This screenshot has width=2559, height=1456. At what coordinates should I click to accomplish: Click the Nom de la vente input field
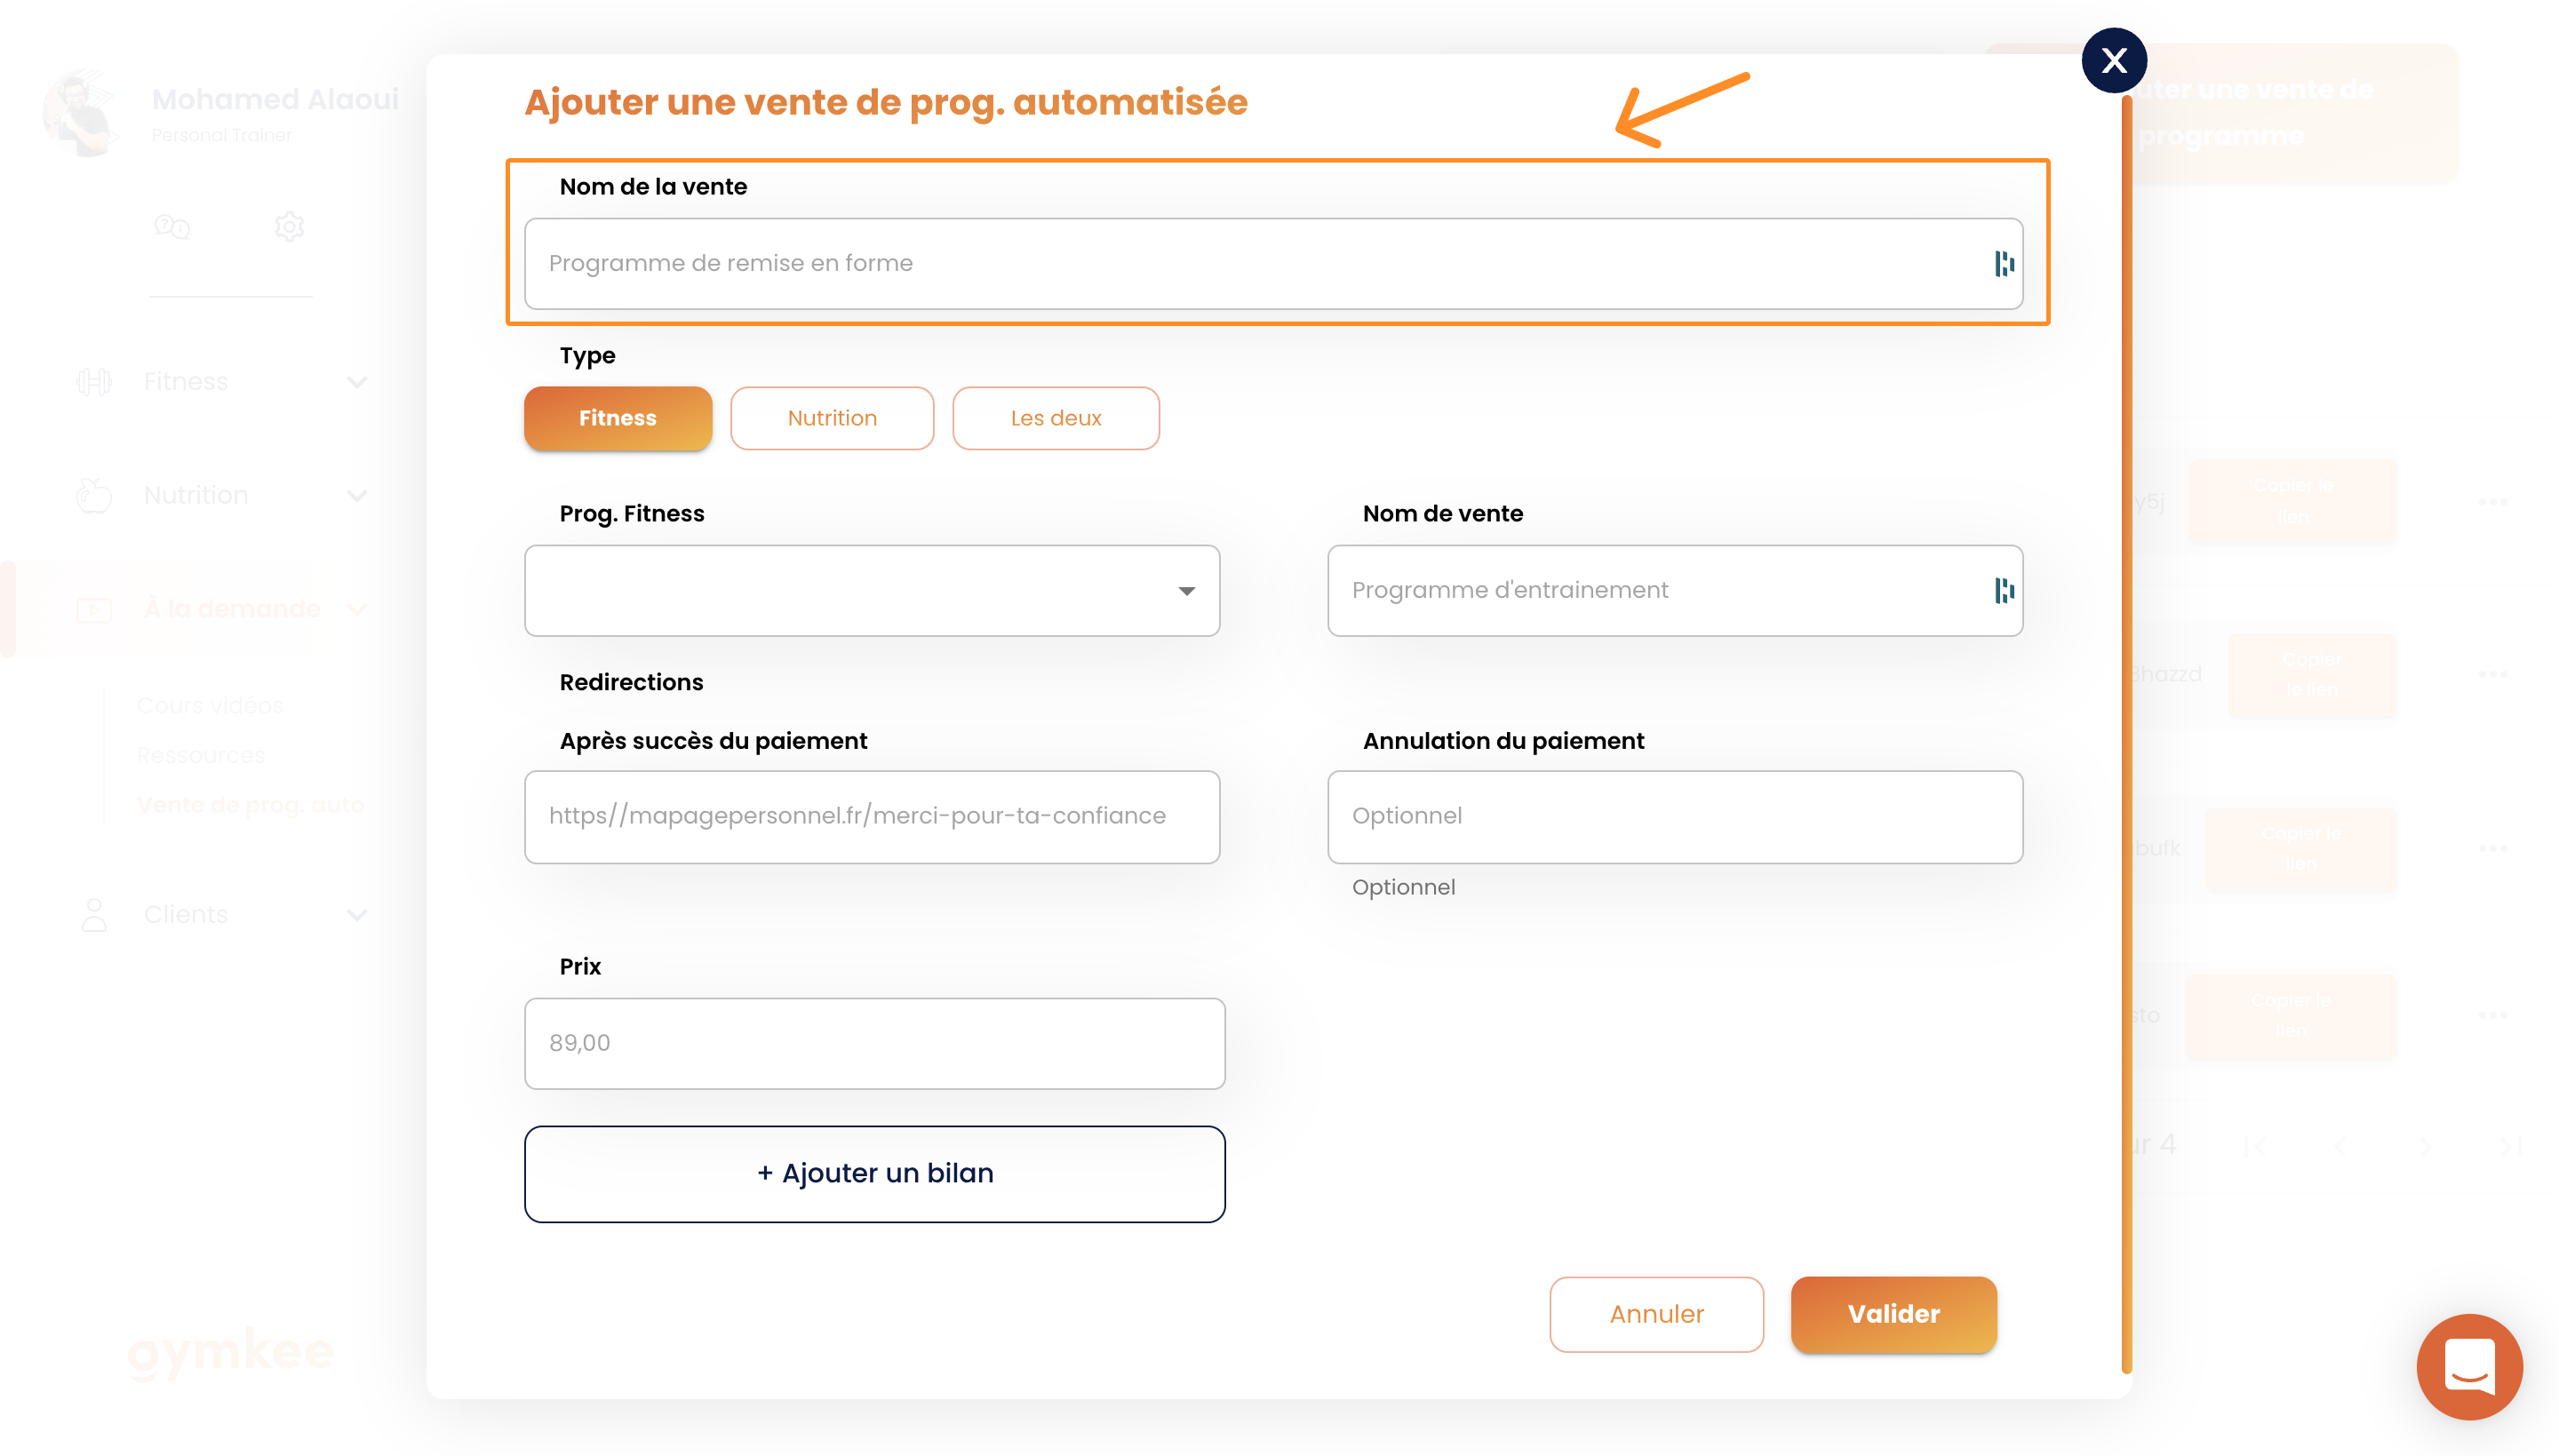coord(1273,263)
